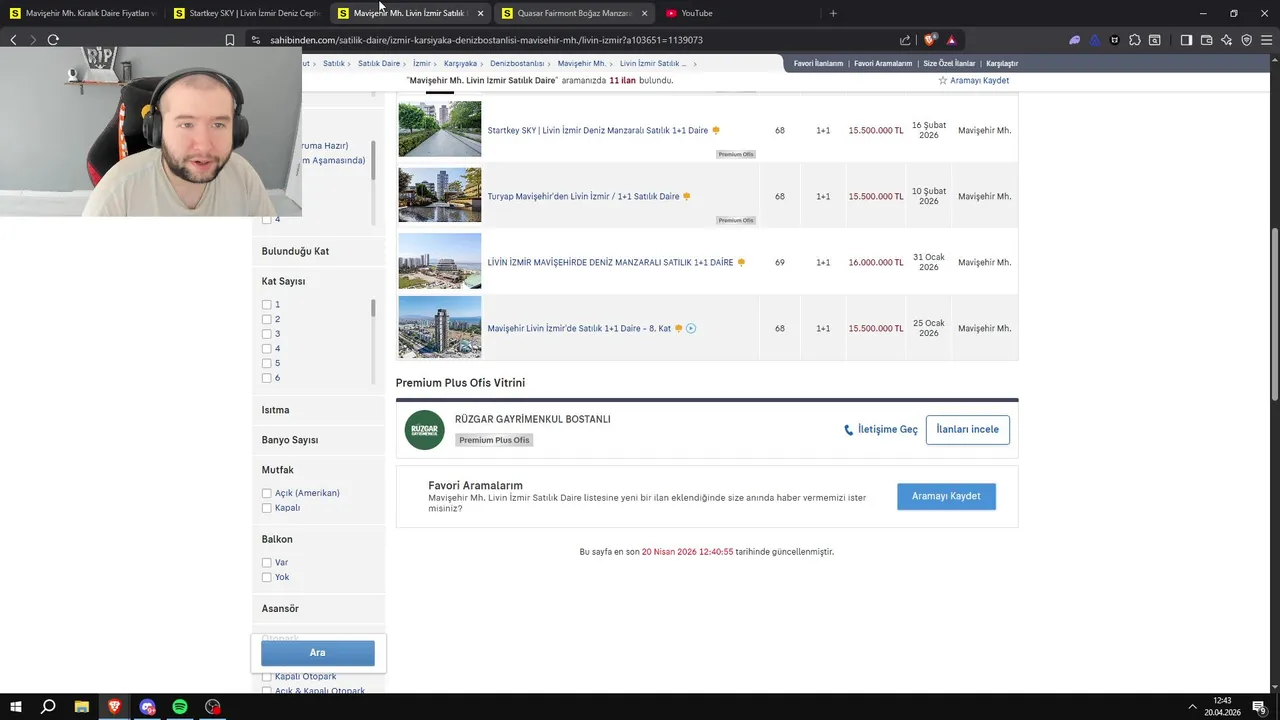Click the Kat Sayısı list scrollbar
Image resolution: width=1280 pixels, height=720 pixels.
[373, 308]
